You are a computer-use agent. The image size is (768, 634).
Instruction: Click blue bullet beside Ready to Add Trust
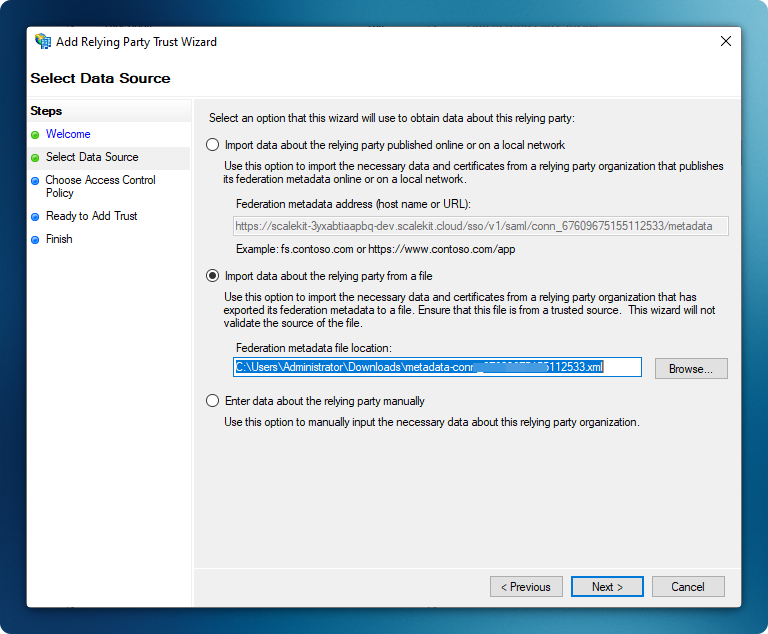pyautogui.click(x=35, y=217)
